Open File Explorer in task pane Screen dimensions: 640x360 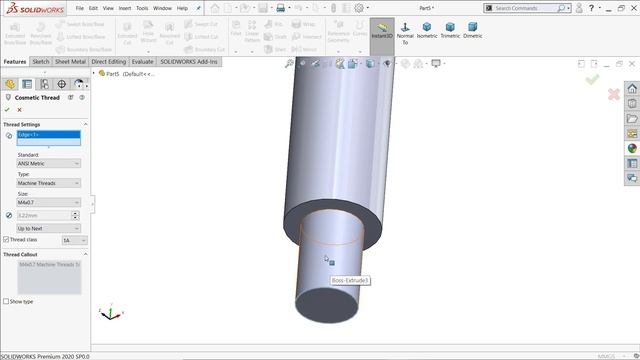[x=632, y=118]
